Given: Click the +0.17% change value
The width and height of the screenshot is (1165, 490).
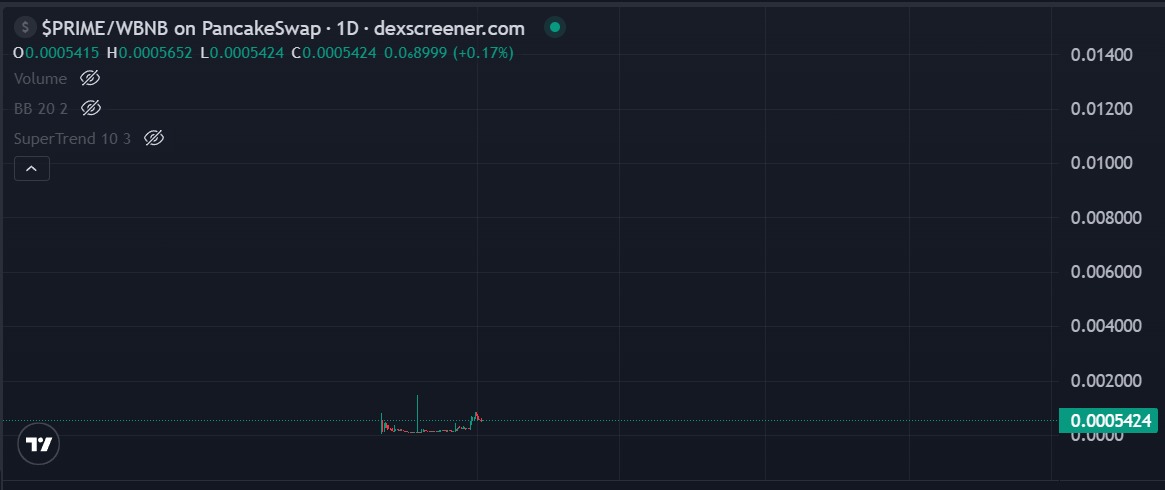Looking at the screenshot, I should [483, 52].
